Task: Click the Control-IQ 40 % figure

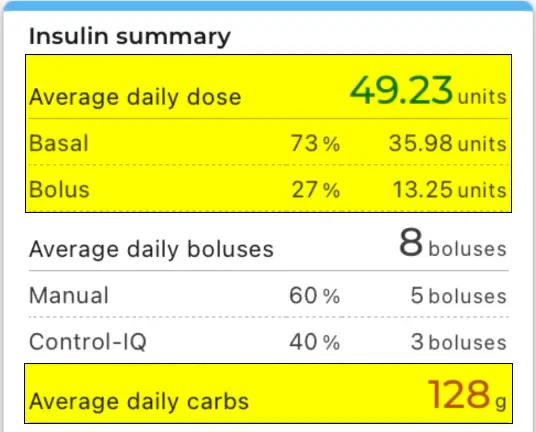Action: [314, 342]
